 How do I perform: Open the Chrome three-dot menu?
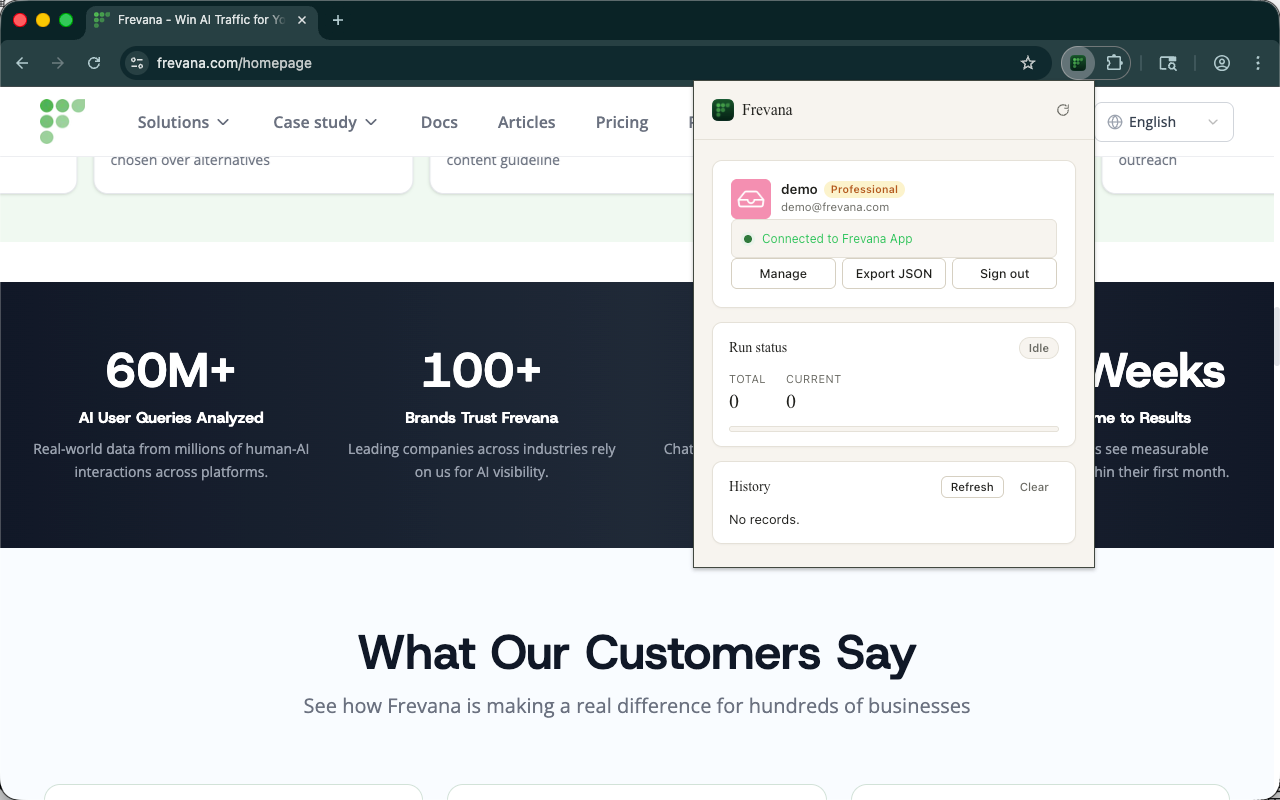[x=1258, y=63]
